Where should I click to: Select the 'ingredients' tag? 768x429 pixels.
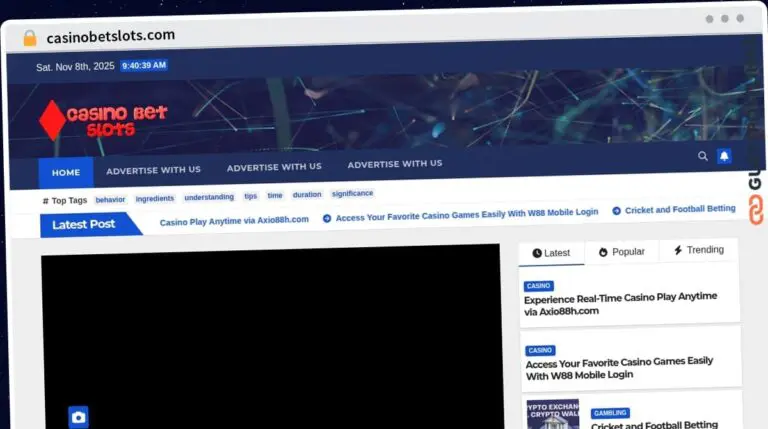click(x=155, y=198)
